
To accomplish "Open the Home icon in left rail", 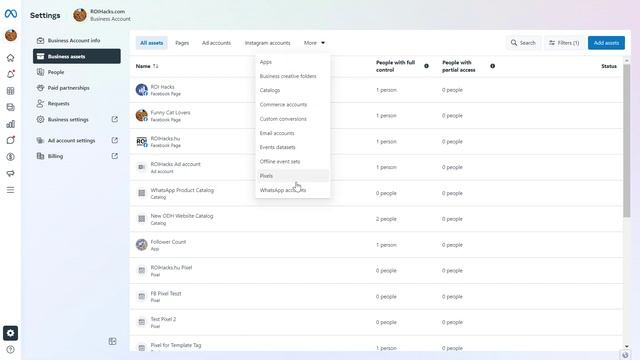I will (x=11, y=58).
